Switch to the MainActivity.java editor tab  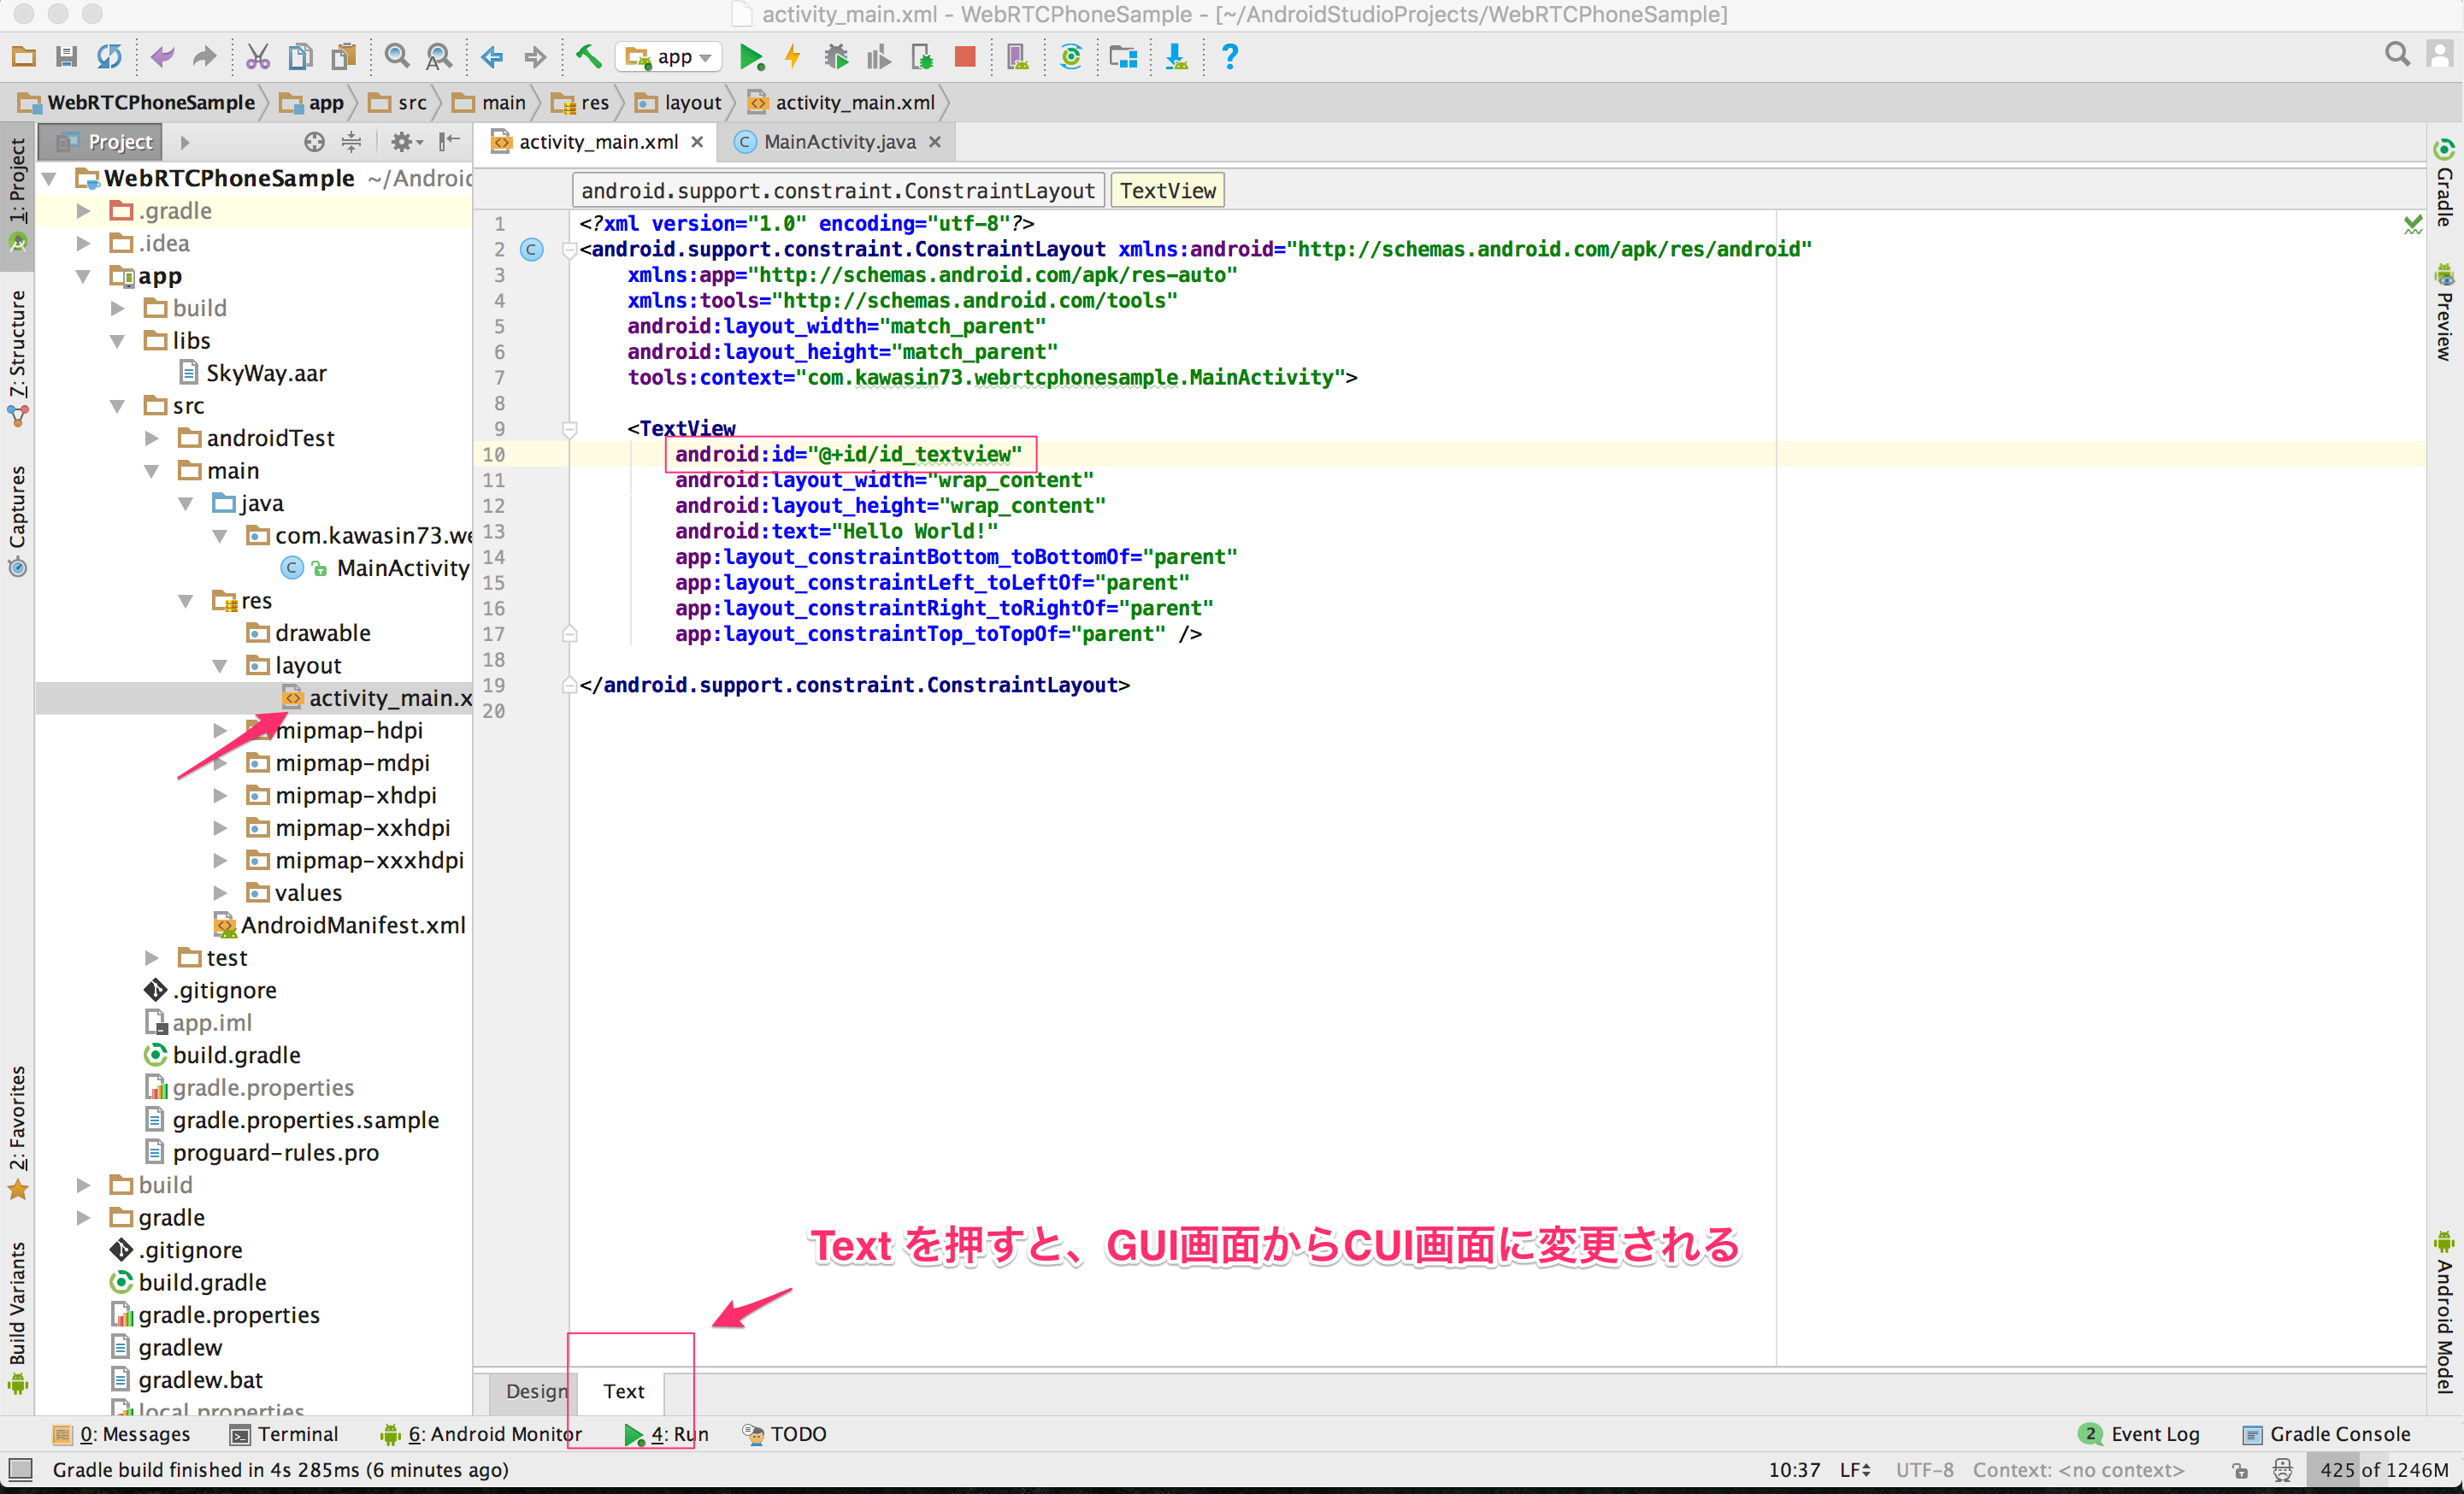pyautogui.click(x=836, y=141)
